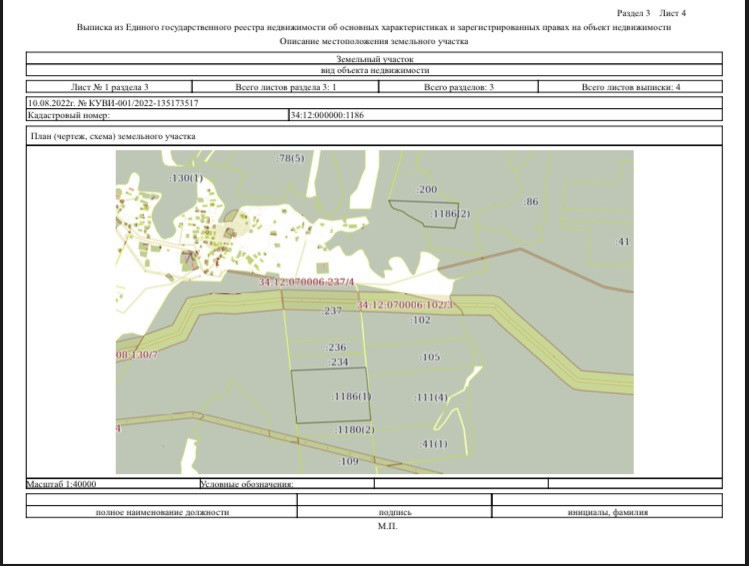This screenshot has width=749, height=566.
Task: Click red label 34:12:070006:237/4
Action: click(307, 282)
